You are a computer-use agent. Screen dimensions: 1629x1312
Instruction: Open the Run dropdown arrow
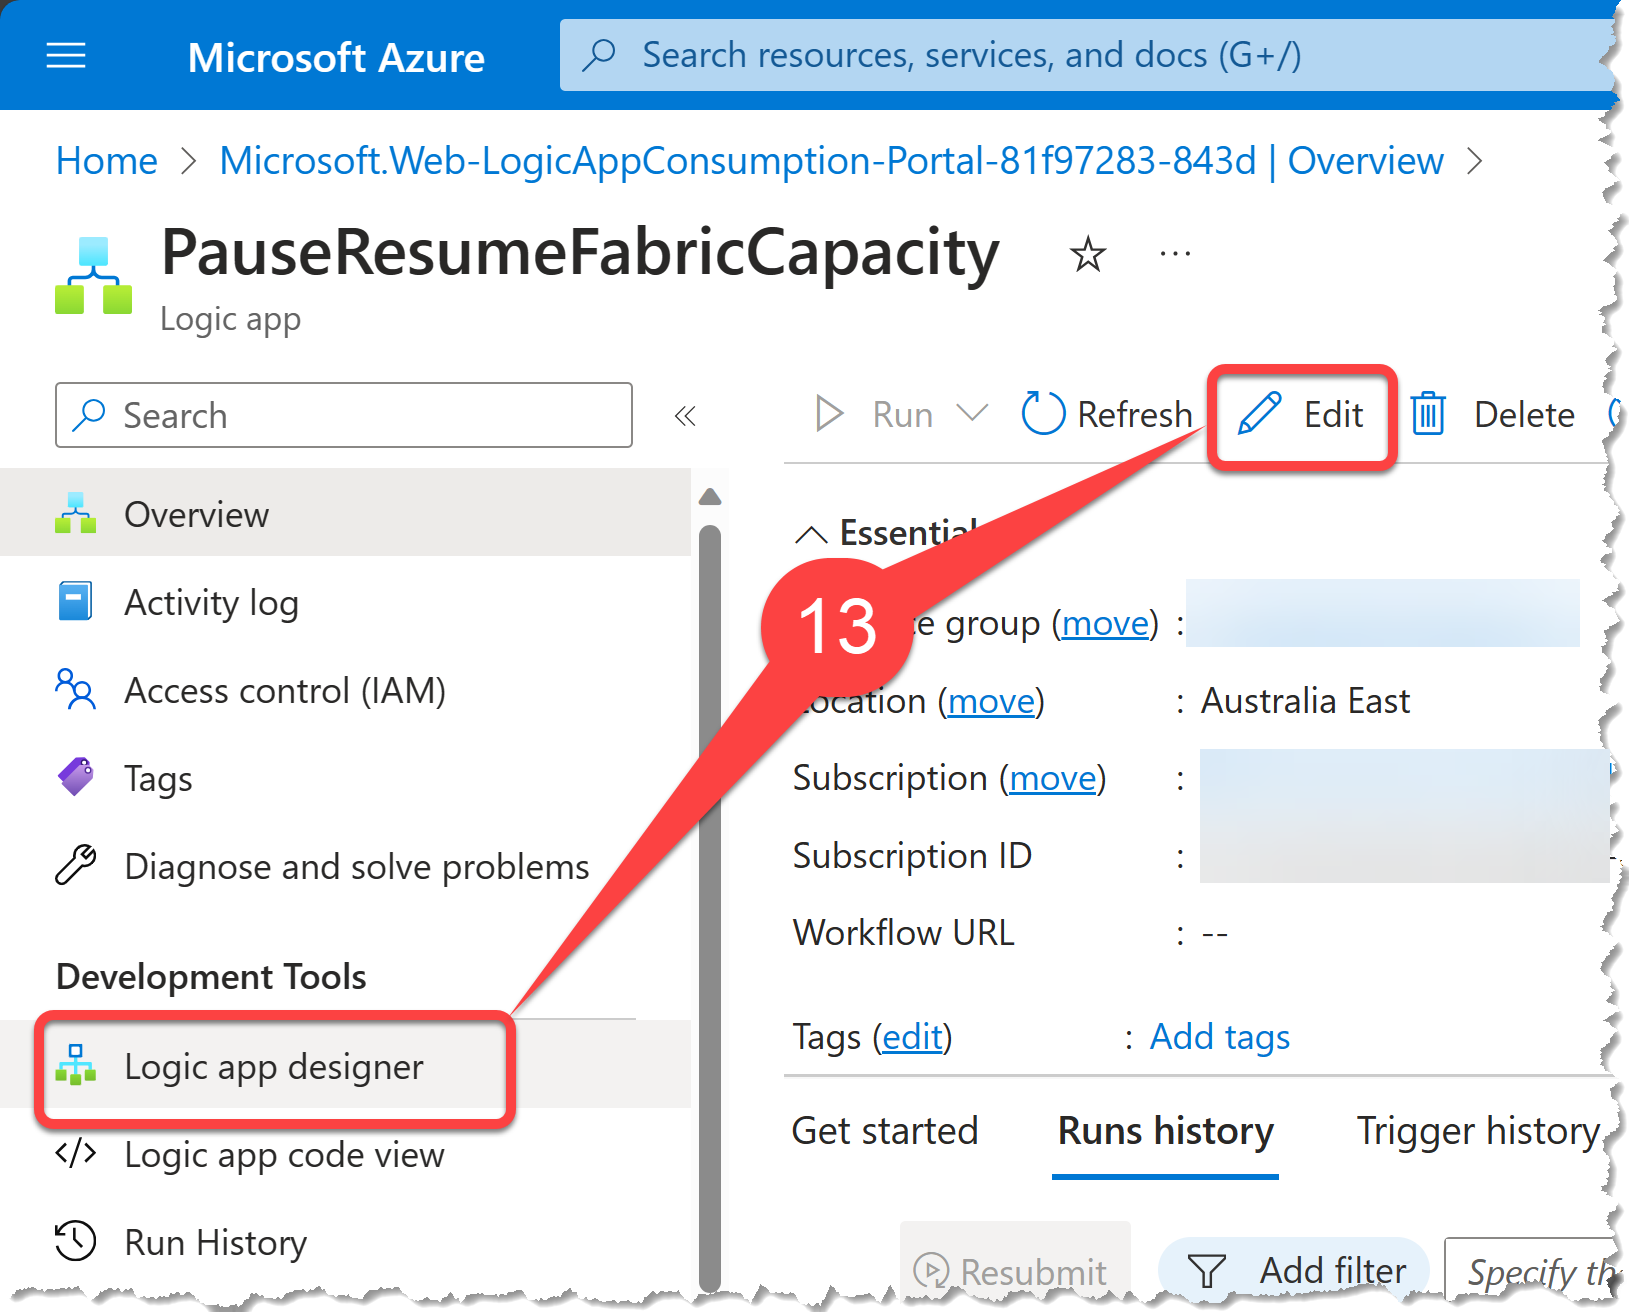[x=972, y=413]
